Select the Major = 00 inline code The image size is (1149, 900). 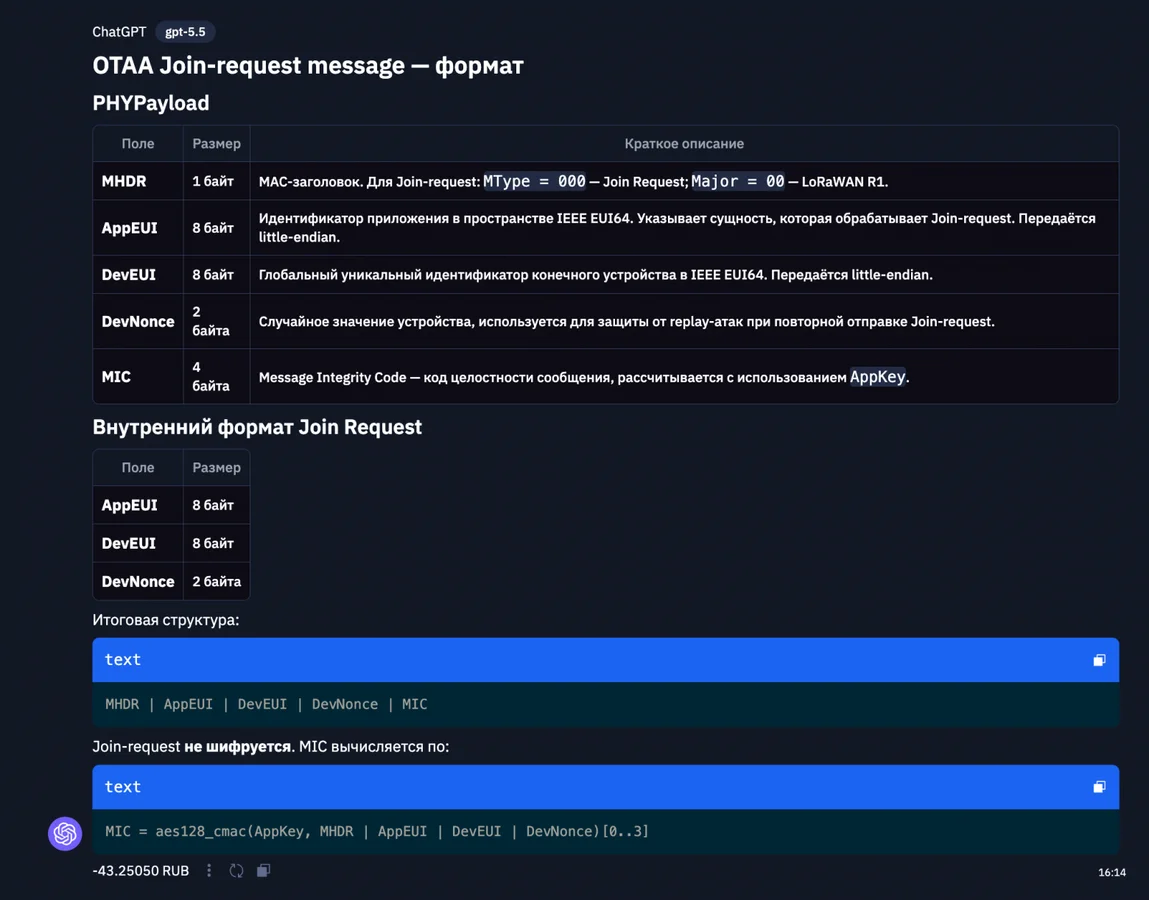(738, 181)
